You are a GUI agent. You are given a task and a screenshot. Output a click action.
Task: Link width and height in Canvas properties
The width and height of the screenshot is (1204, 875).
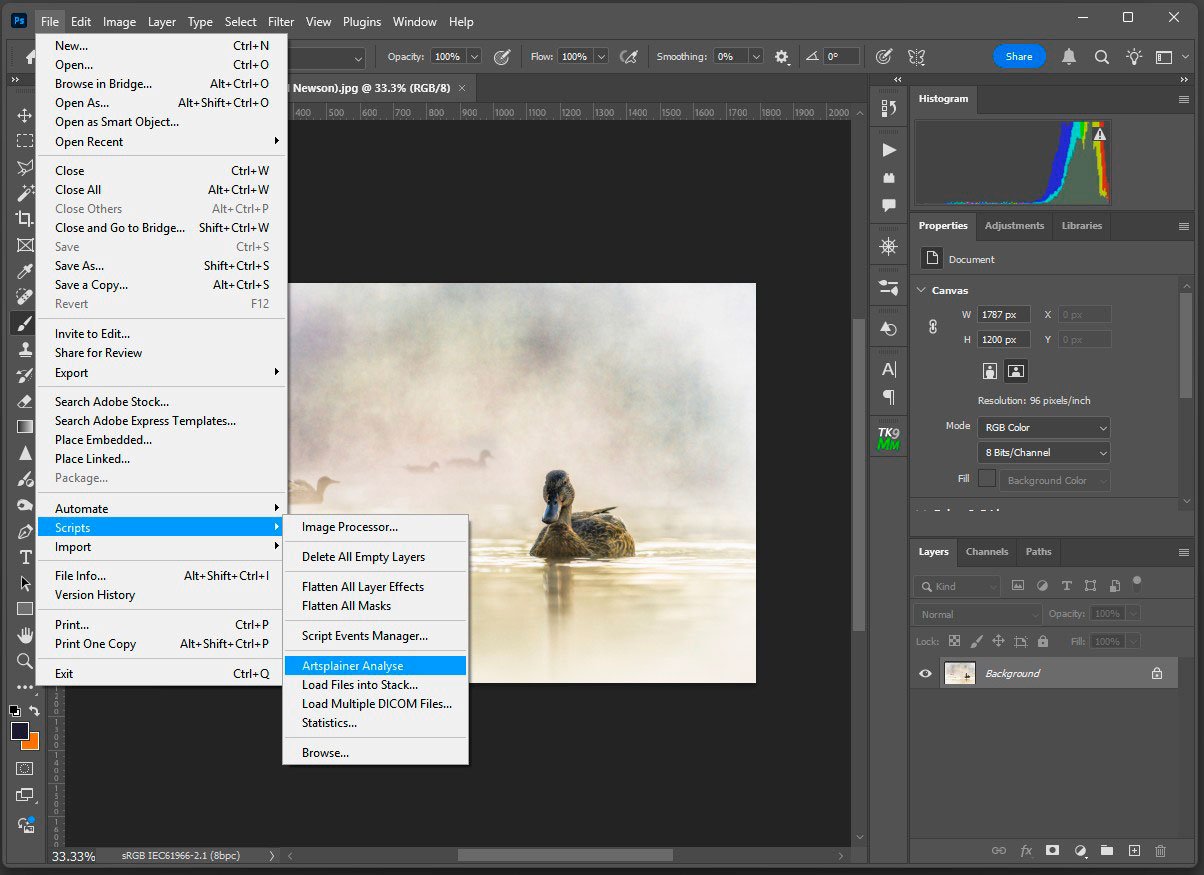click(934, 326)
